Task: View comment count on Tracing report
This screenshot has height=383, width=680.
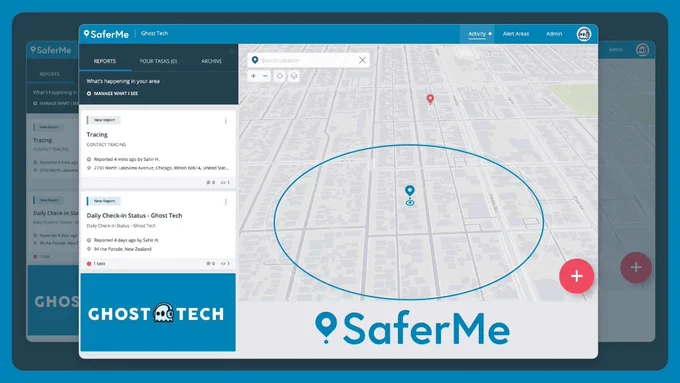Action: point(211,183)
